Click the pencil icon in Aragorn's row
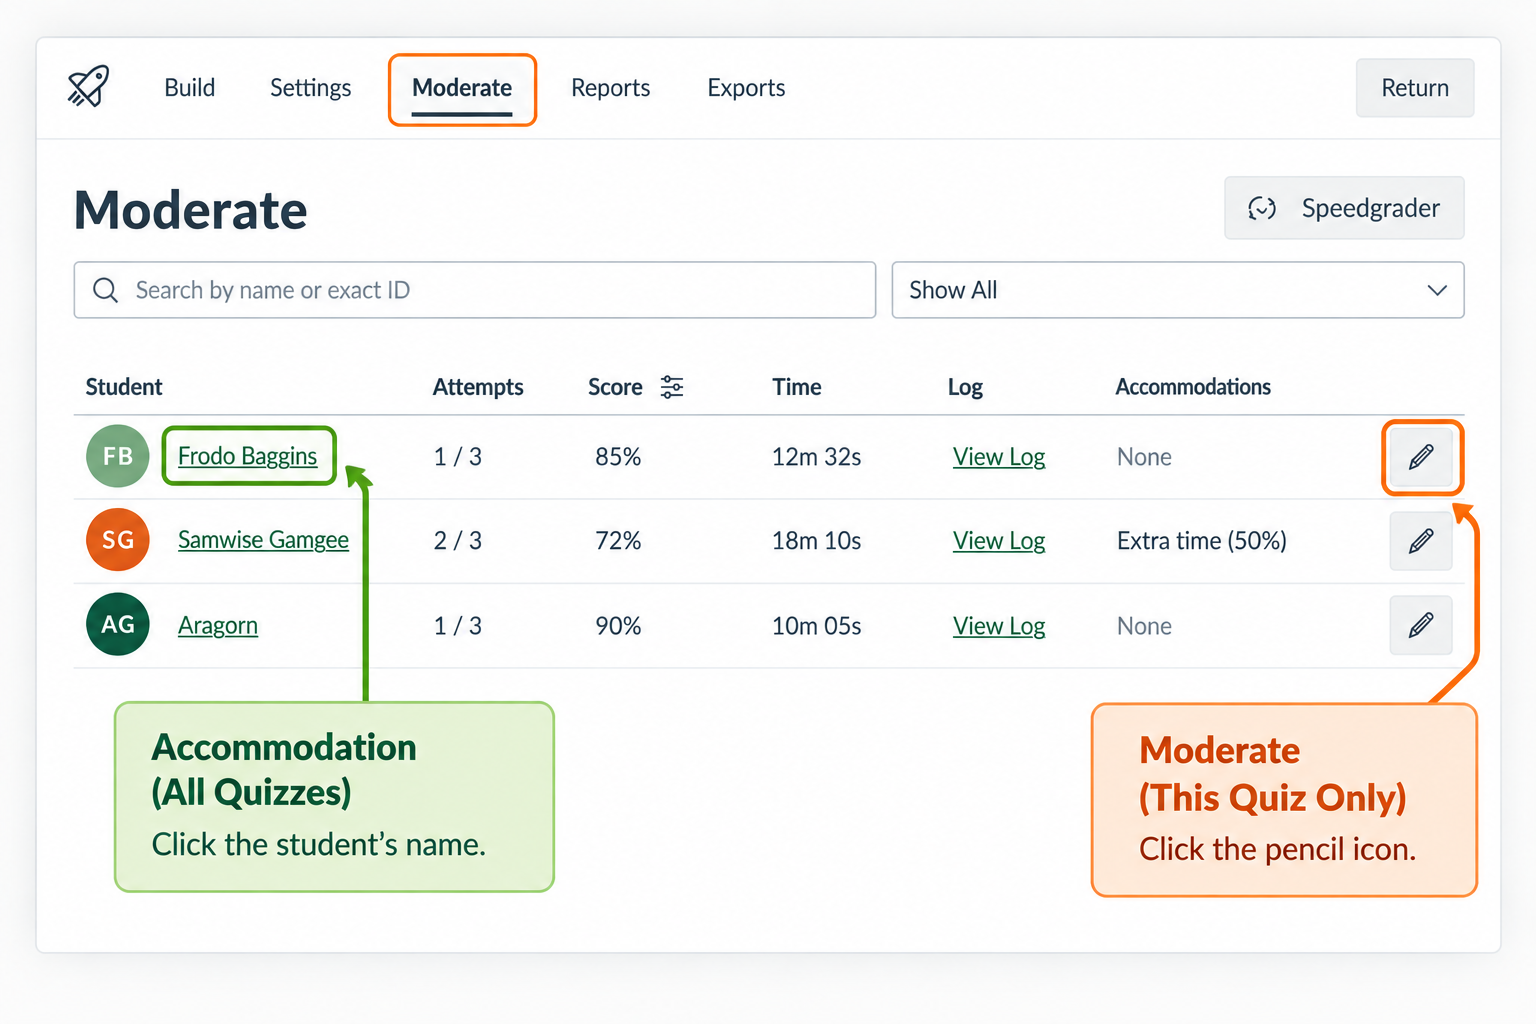The width and height of the screenshot is (1536, 1024). coord(1421,625)
